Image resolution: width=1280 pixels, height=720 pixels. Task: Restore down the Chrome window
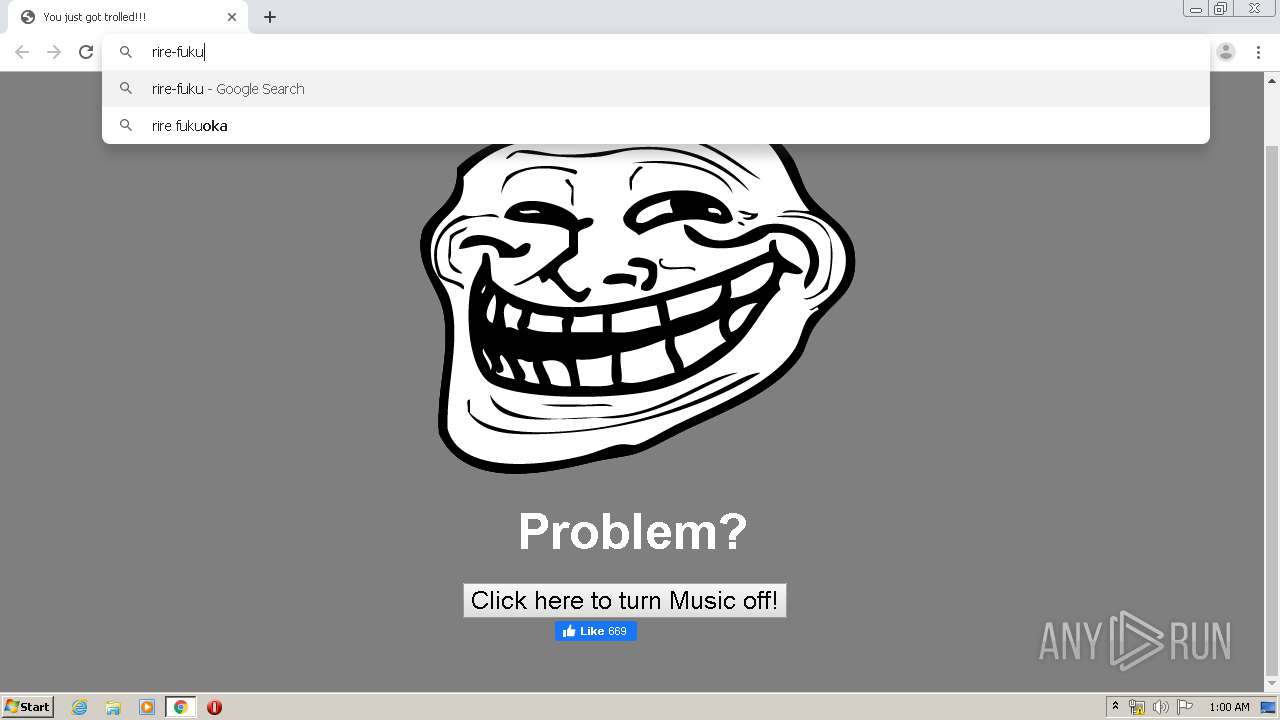1221,9
